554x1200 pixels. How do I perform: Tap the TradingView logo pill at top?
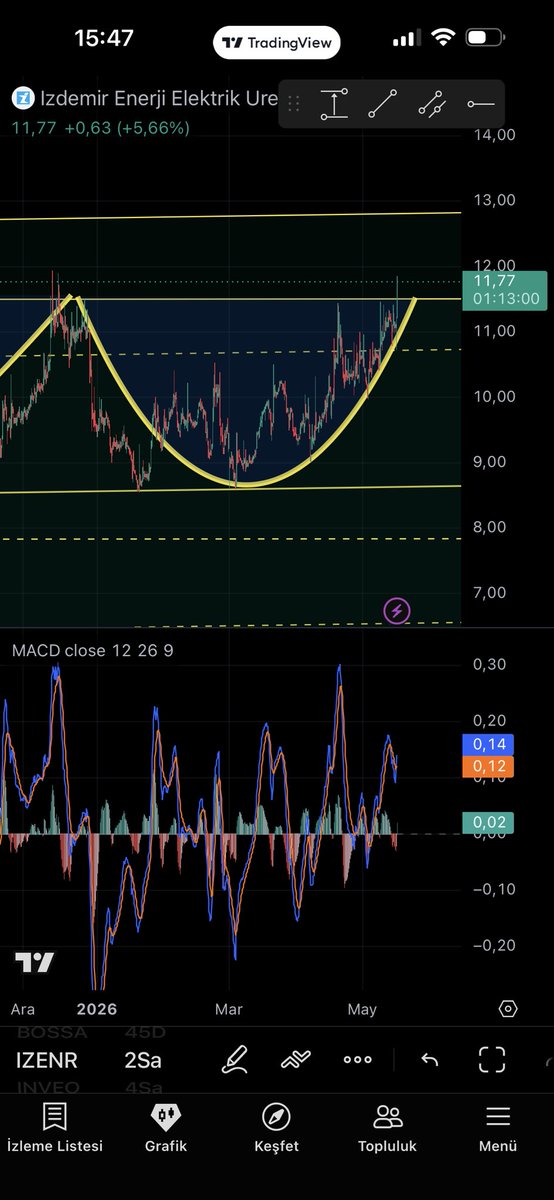pos(277,43)
